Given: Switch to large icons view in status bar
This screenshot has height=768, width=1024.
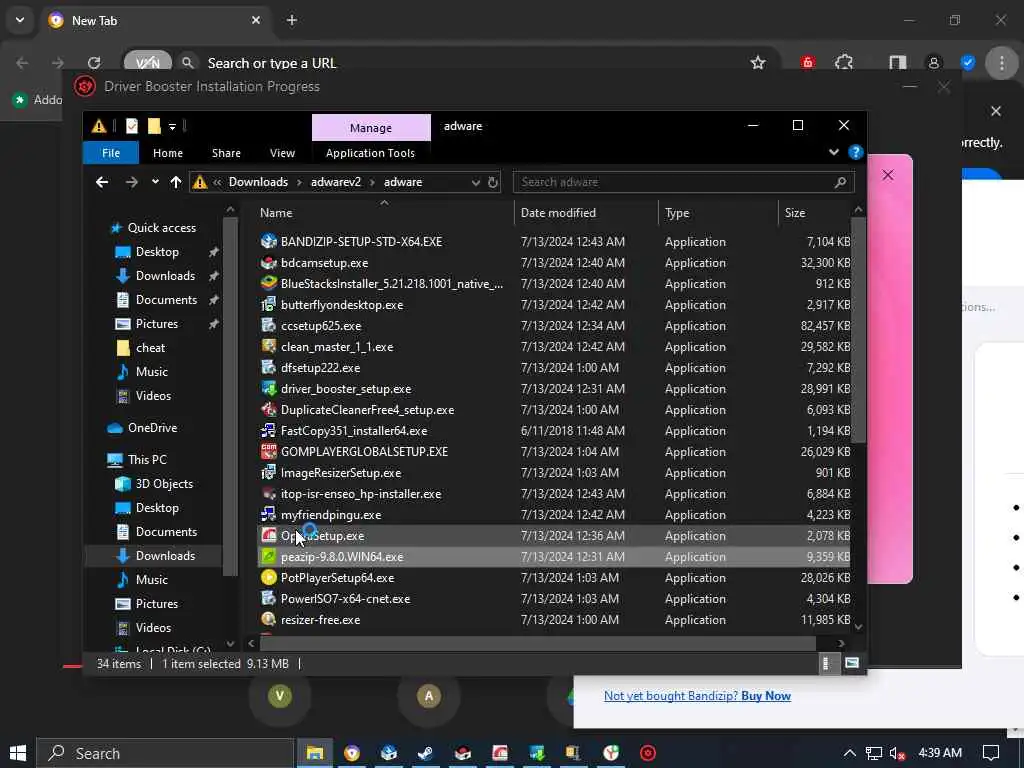Looking at the screenshot, I should [x=852, y=664].
